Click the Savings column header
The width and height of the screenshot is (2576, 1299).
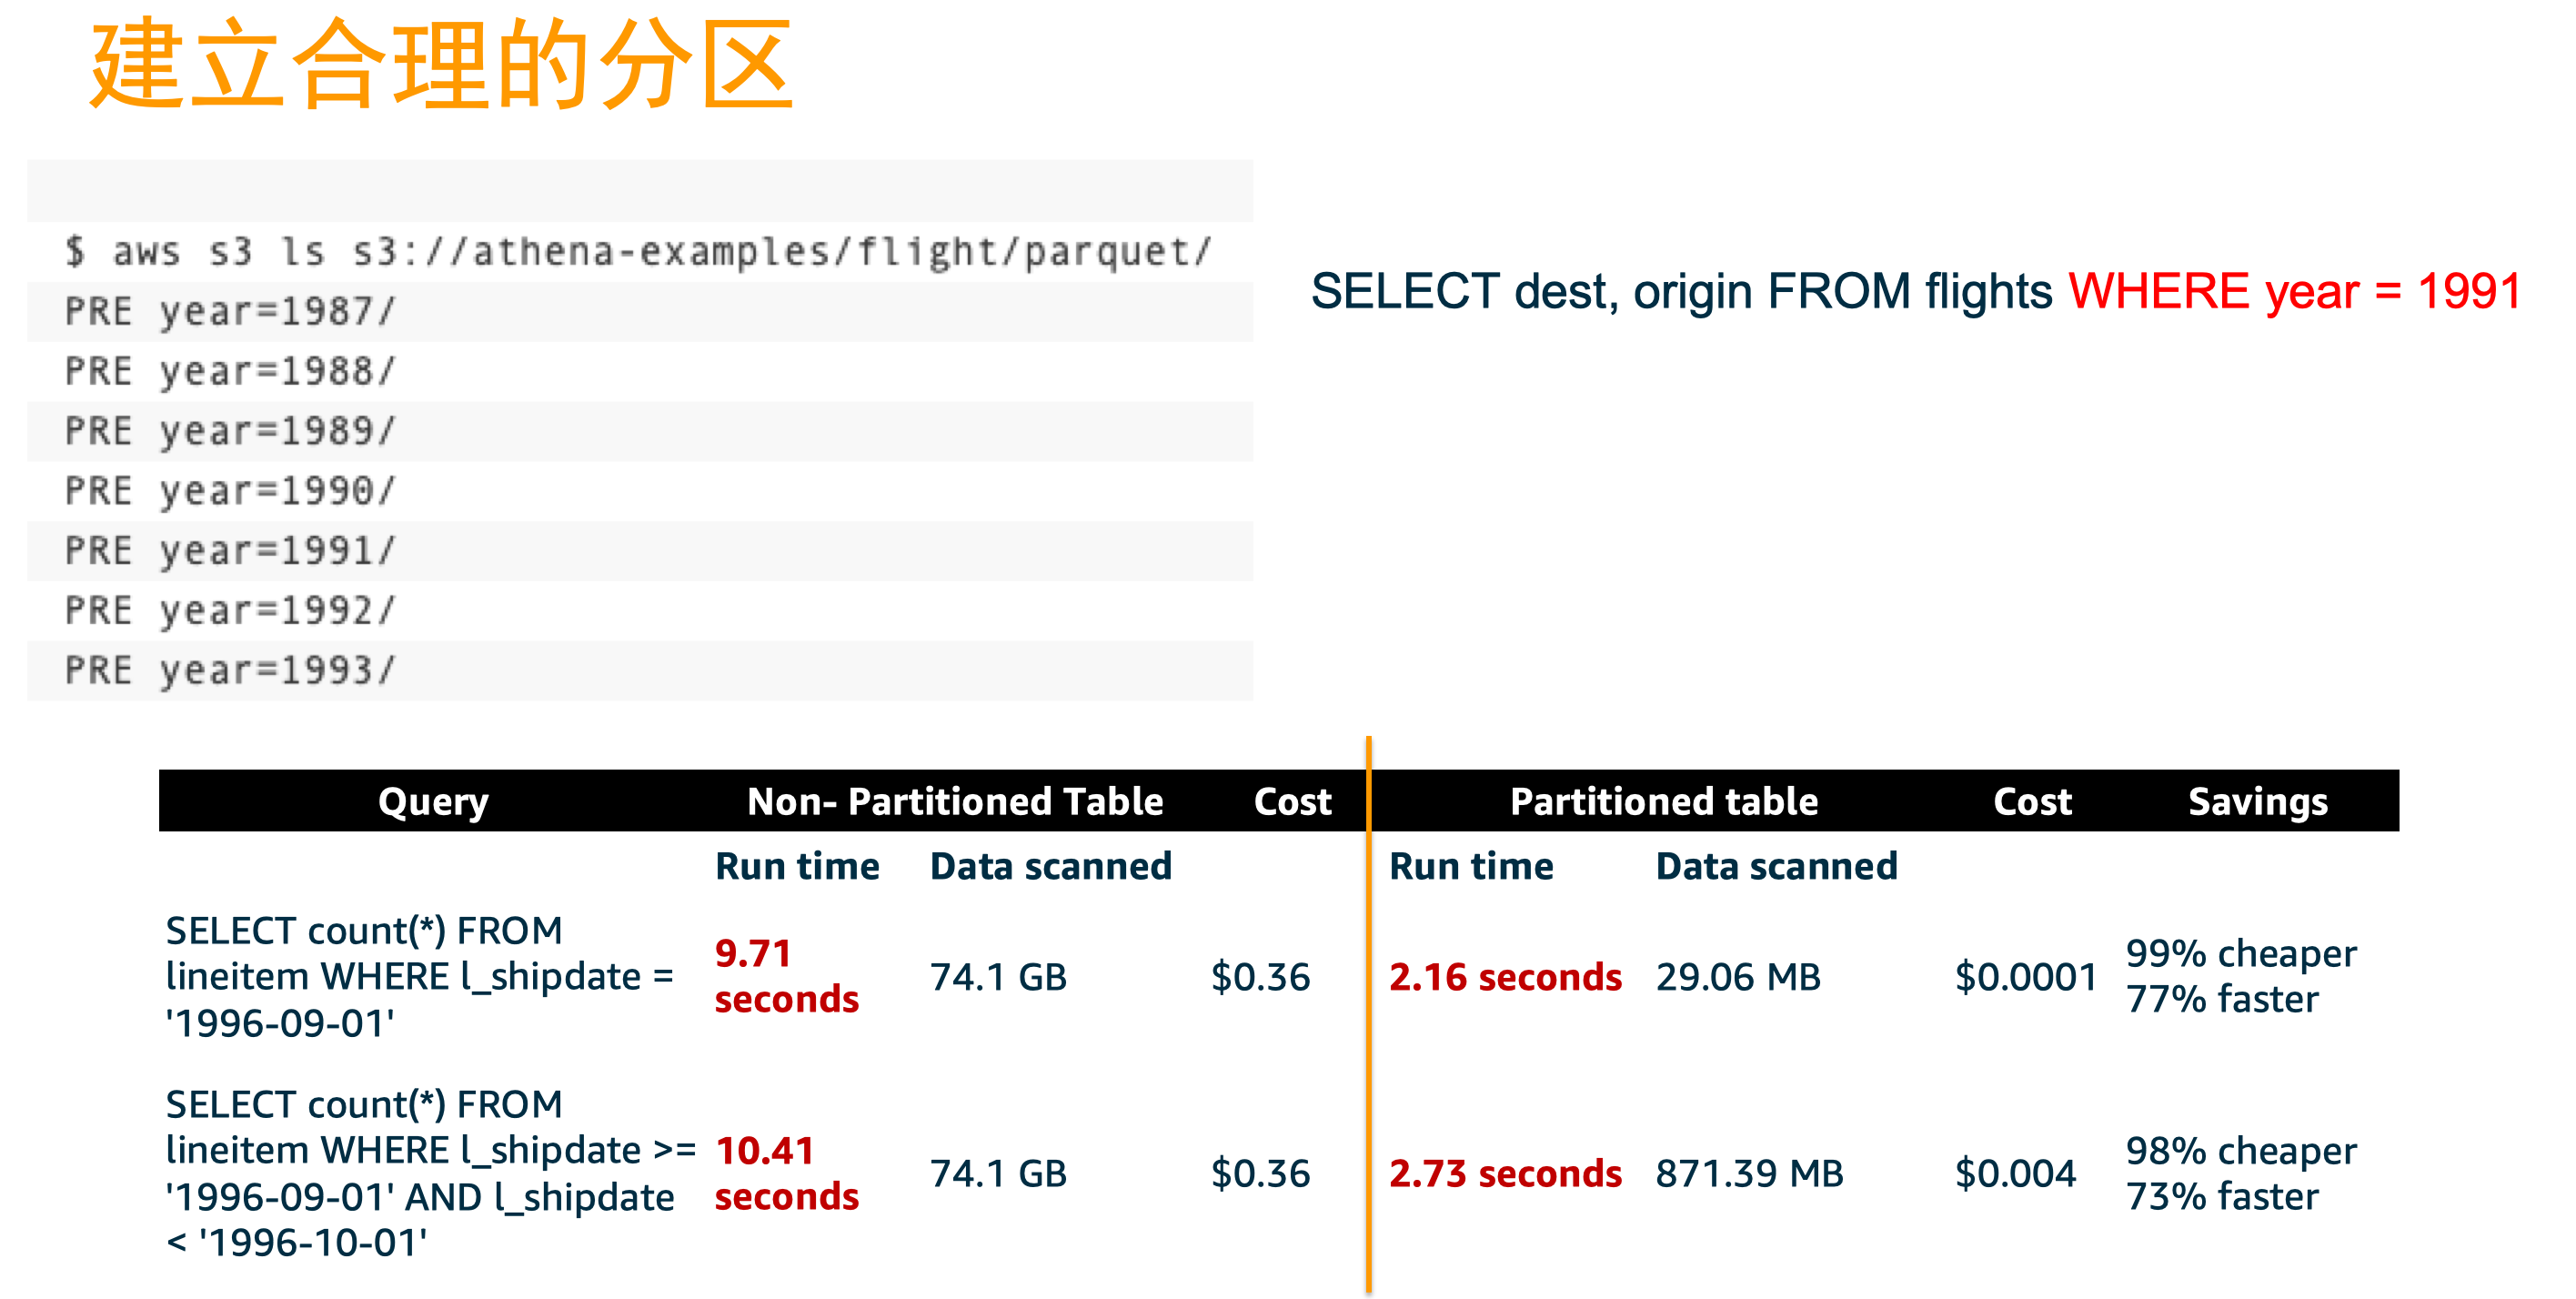pos(2257,801)
